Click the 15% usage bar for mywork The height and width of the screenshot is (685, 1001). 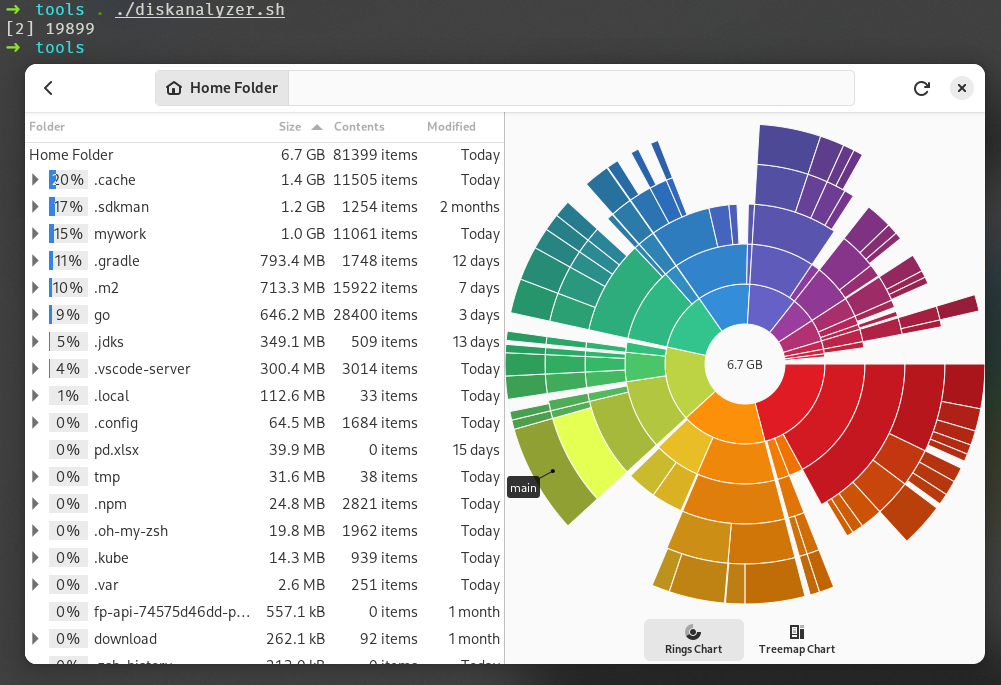click(68, 234)
